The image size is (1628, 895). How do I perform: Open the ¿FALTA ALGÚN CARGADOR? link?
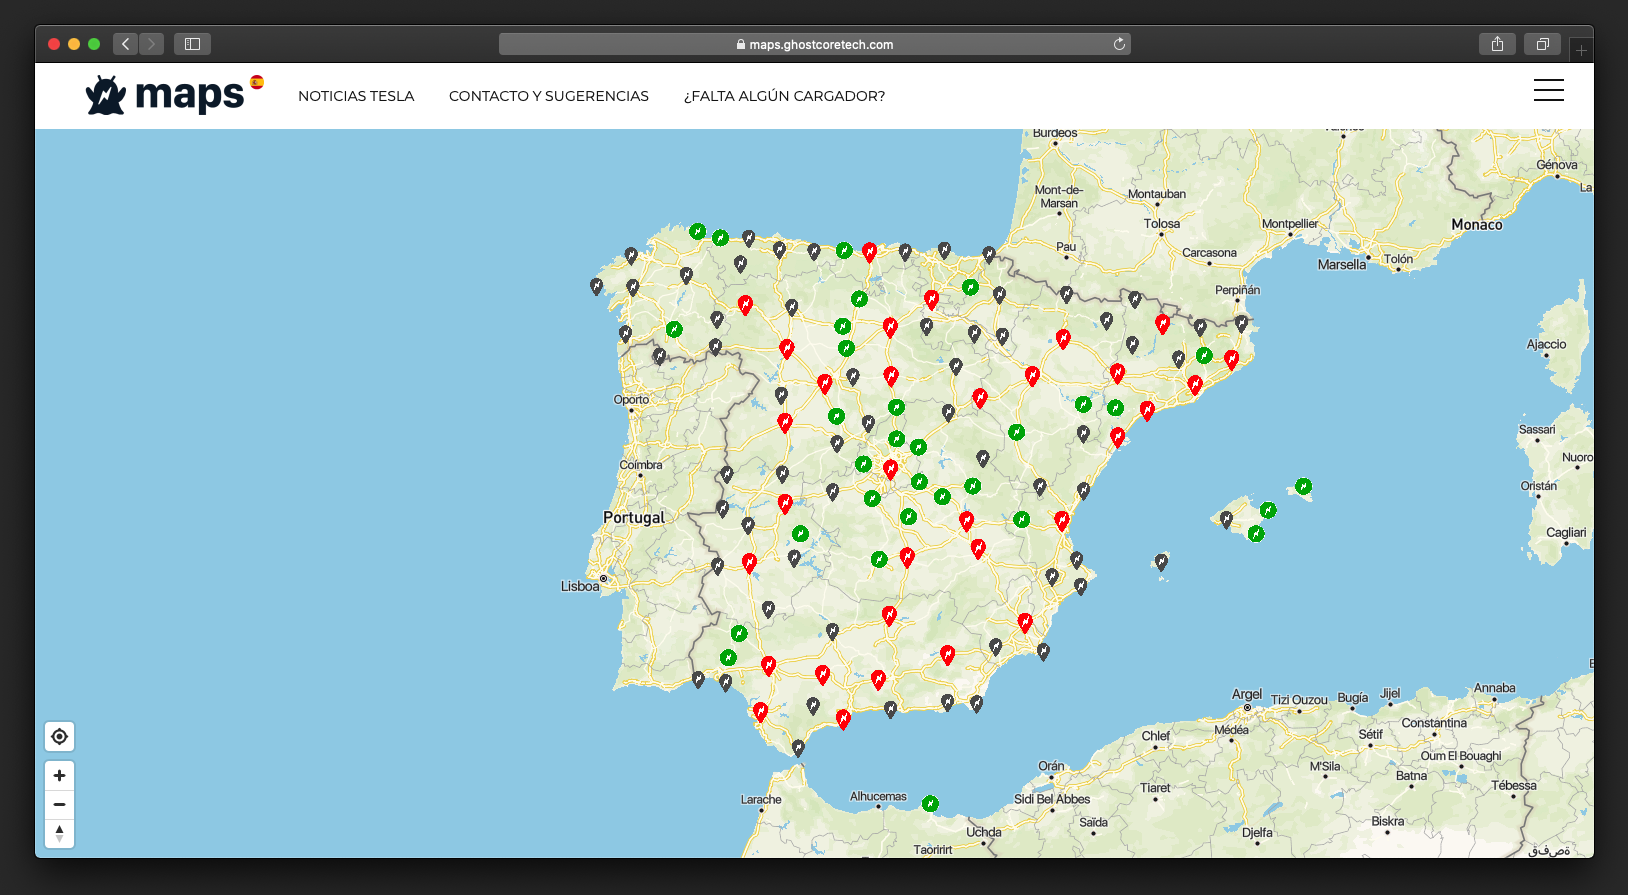click(x=784, y=96)
